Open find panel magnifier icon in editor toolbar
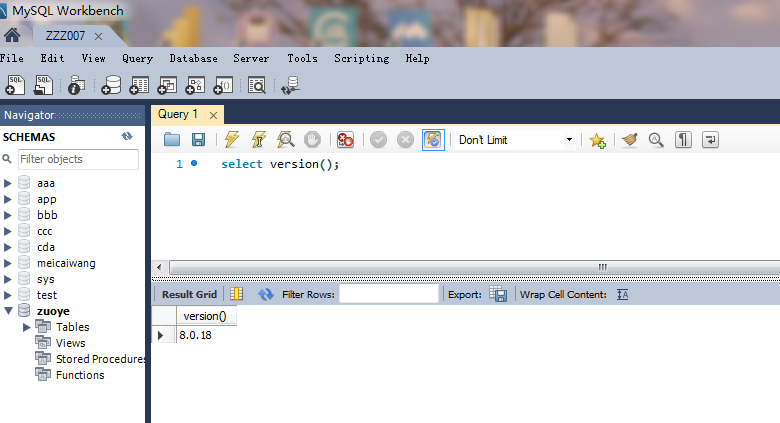Image resolution: width=780 pixels, height=423 pixels. click(656, 140)
